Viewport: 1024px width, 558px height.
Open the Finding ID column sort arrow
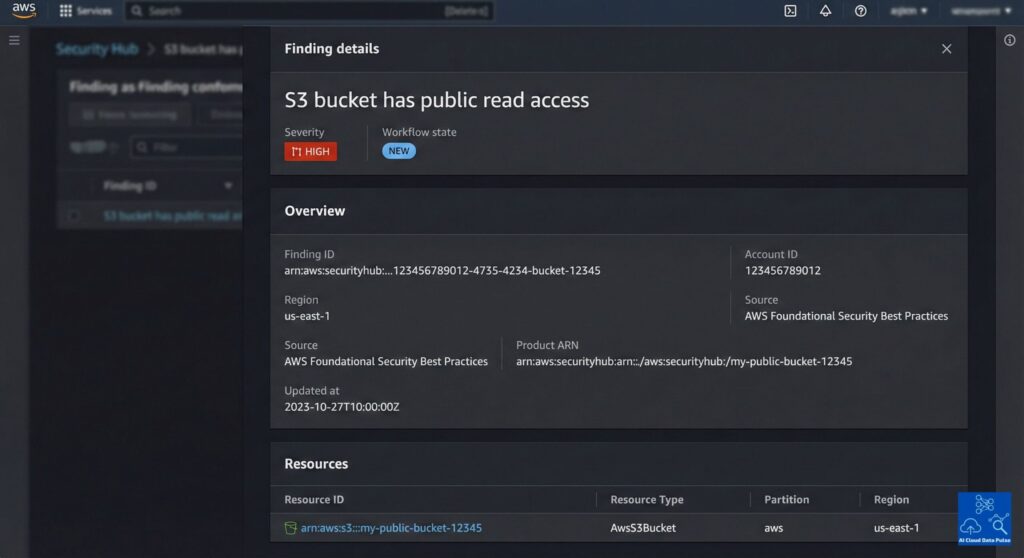228,186
